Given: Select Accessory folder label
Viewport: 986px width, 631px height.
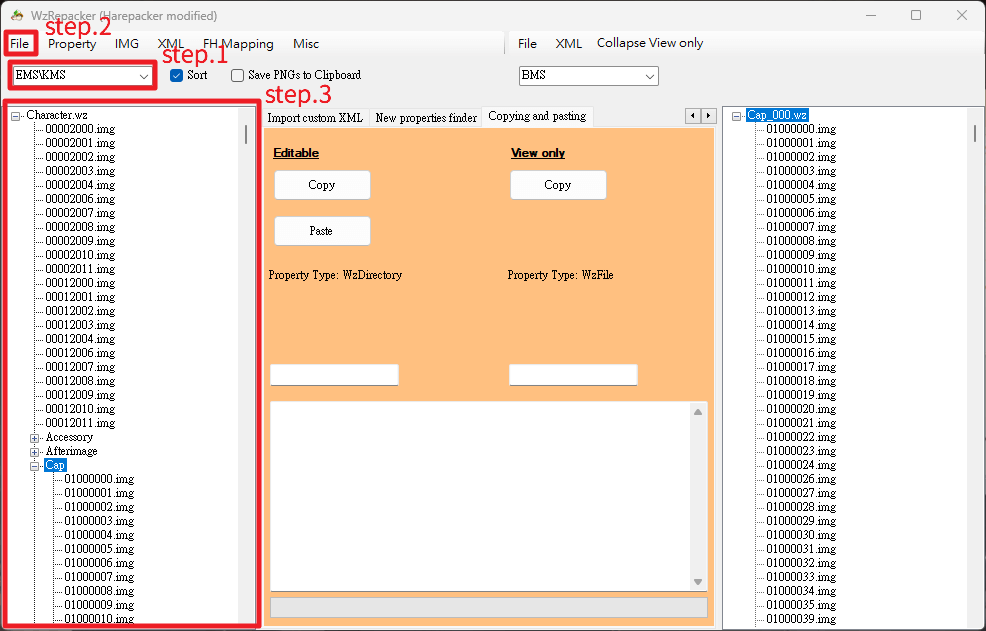Looking at the screenshot, I should tap(69, 437).
